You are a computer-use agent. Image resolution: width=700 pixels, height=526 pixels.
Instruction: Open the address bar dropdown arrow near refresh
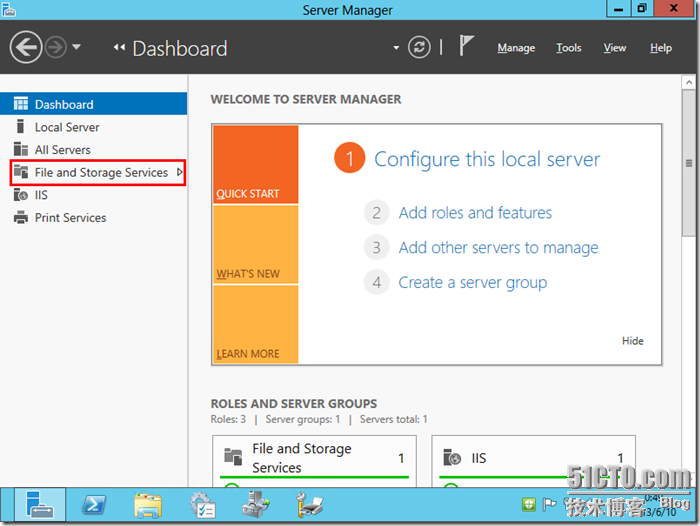[x=396, y=47]
